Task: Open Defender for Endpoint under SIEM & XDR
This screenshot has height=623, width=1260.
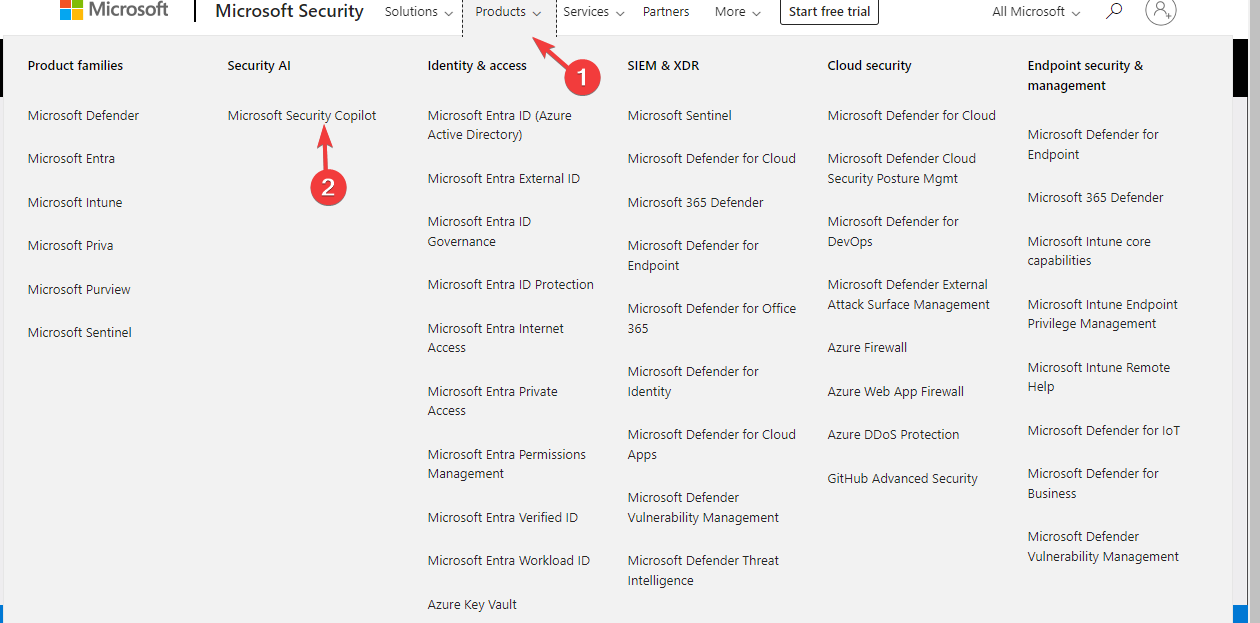Action: tap(693, 256)
